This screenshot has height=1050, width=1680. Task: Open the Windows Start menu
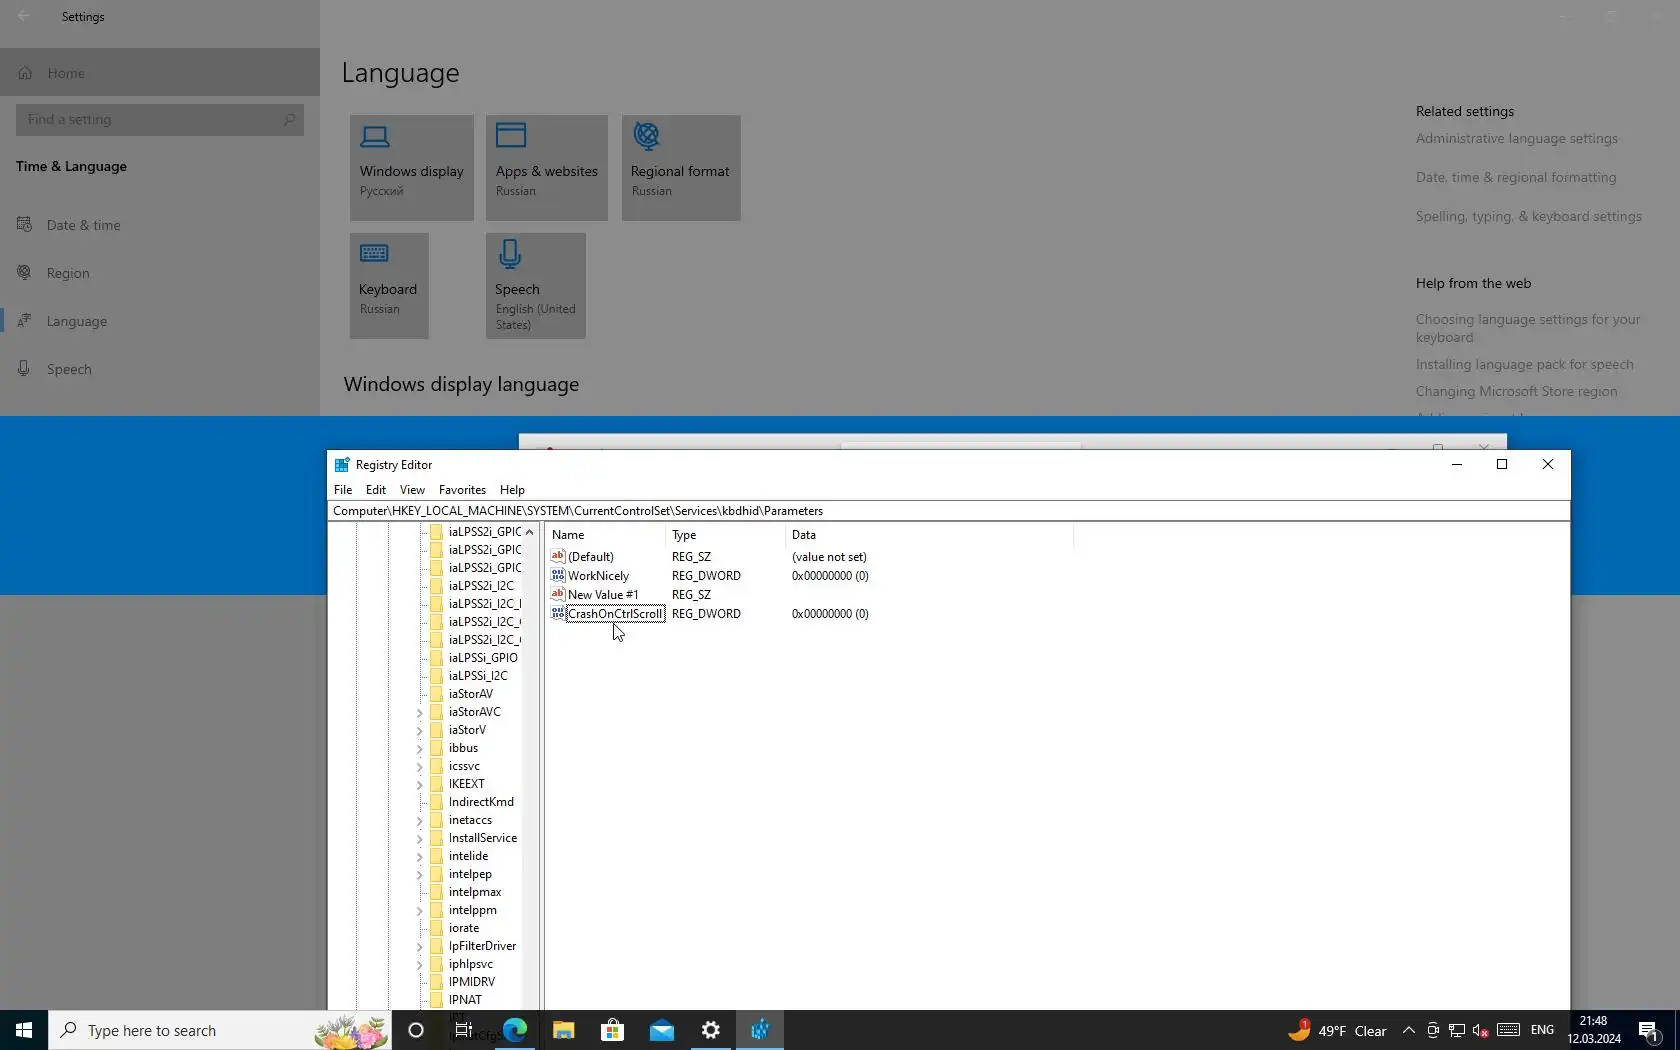pos(24,1030)
